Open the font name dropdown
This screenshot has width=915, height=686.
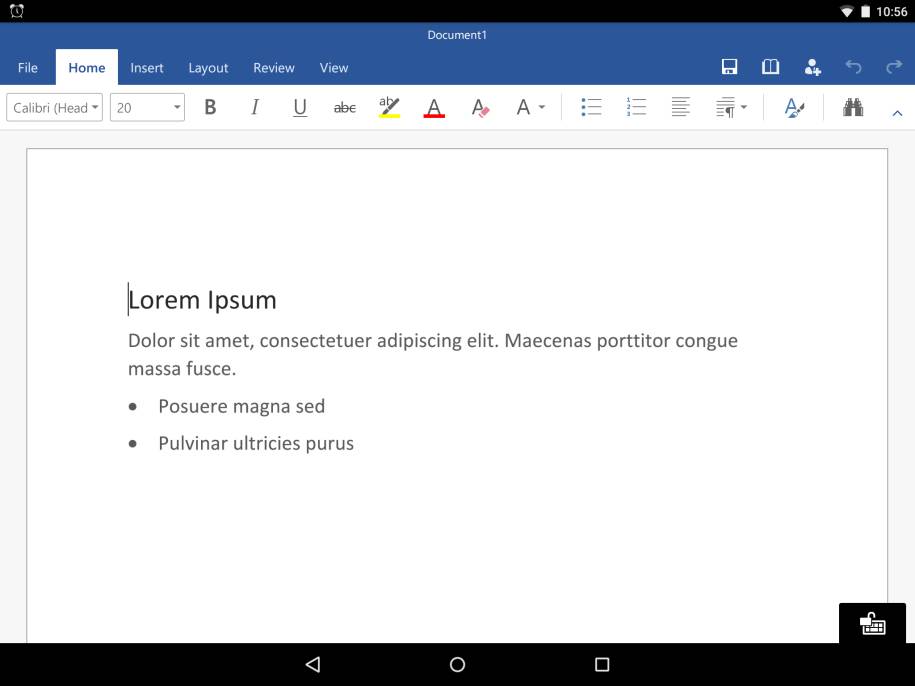pyautogui.click(x=54, y=107)
